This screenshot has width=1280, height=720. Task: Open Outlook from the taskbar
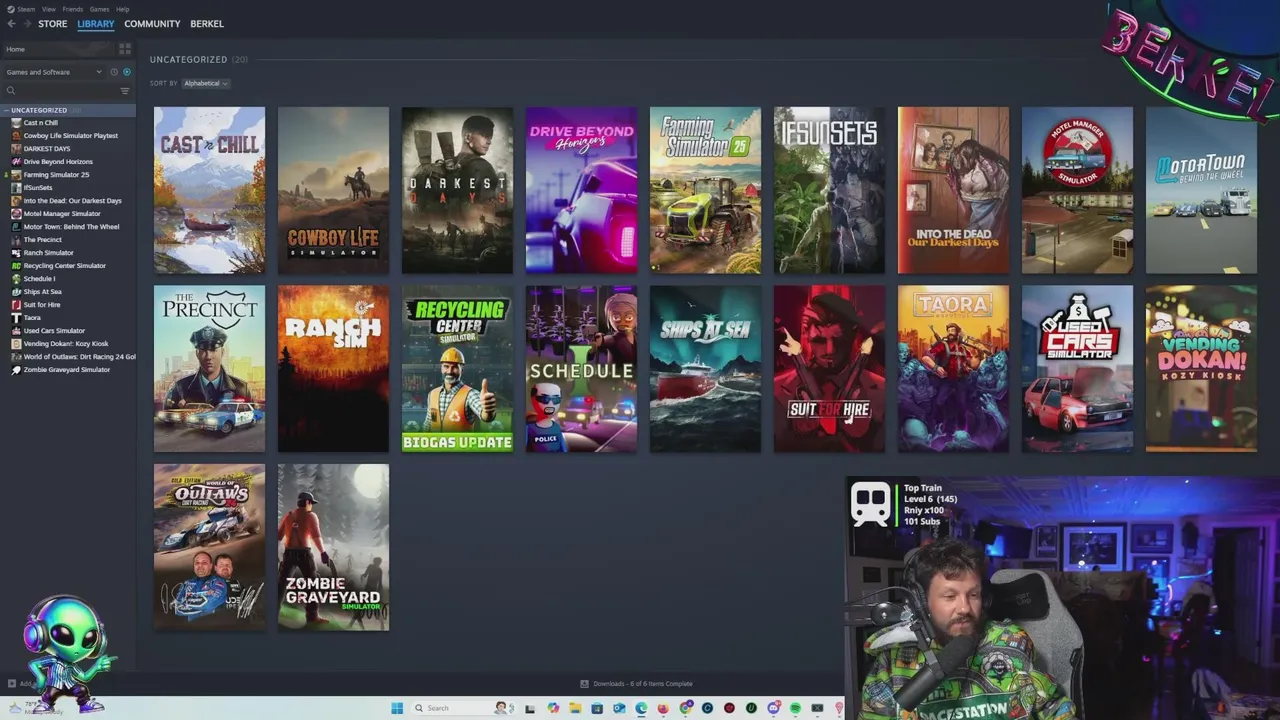coord(619,708)
